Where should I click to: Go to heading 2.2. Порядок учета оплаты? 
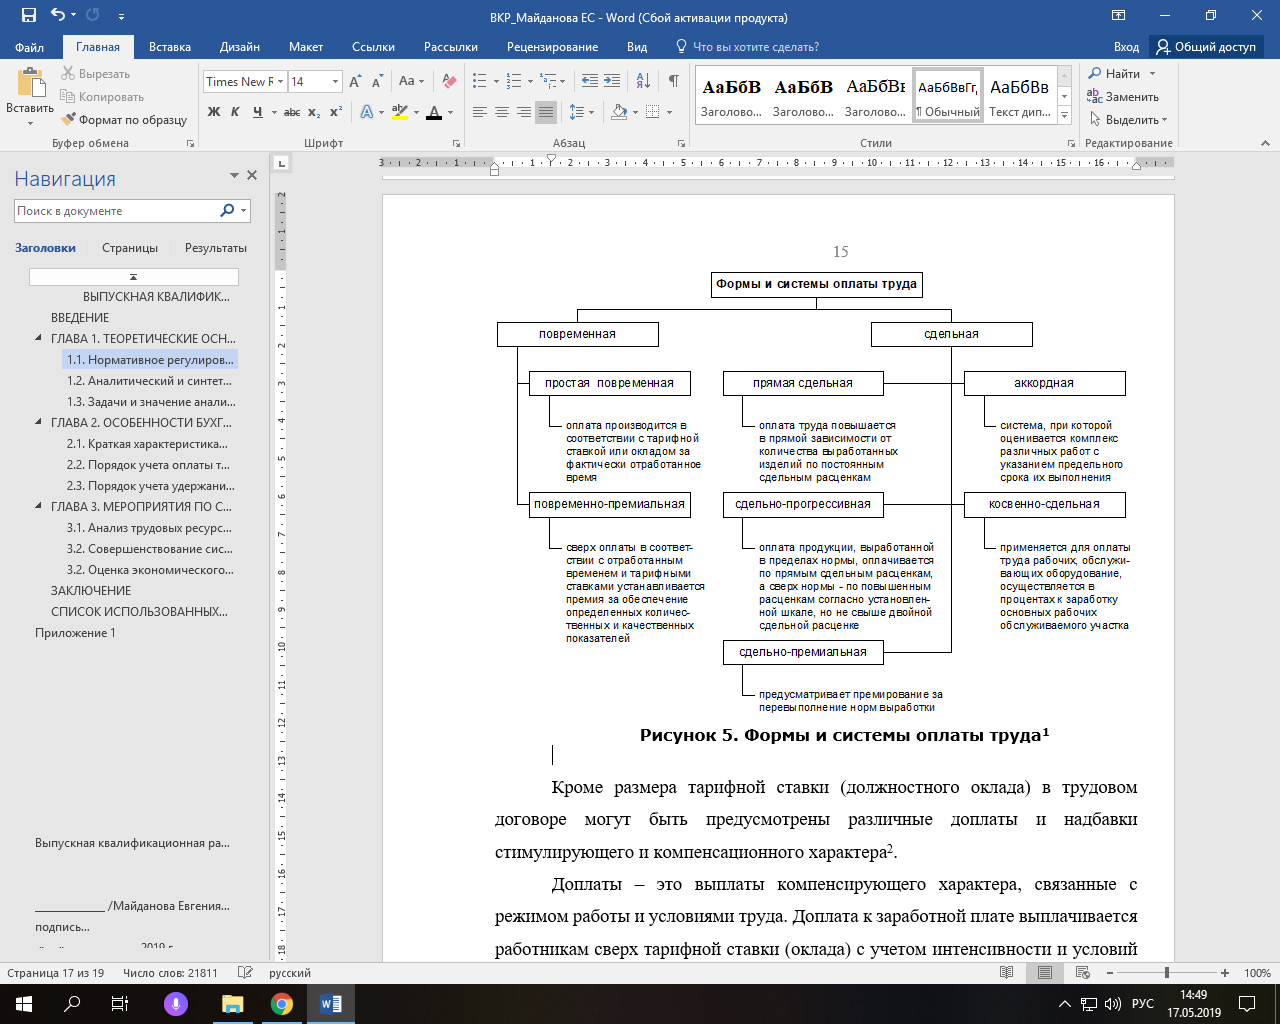point(148,465)
